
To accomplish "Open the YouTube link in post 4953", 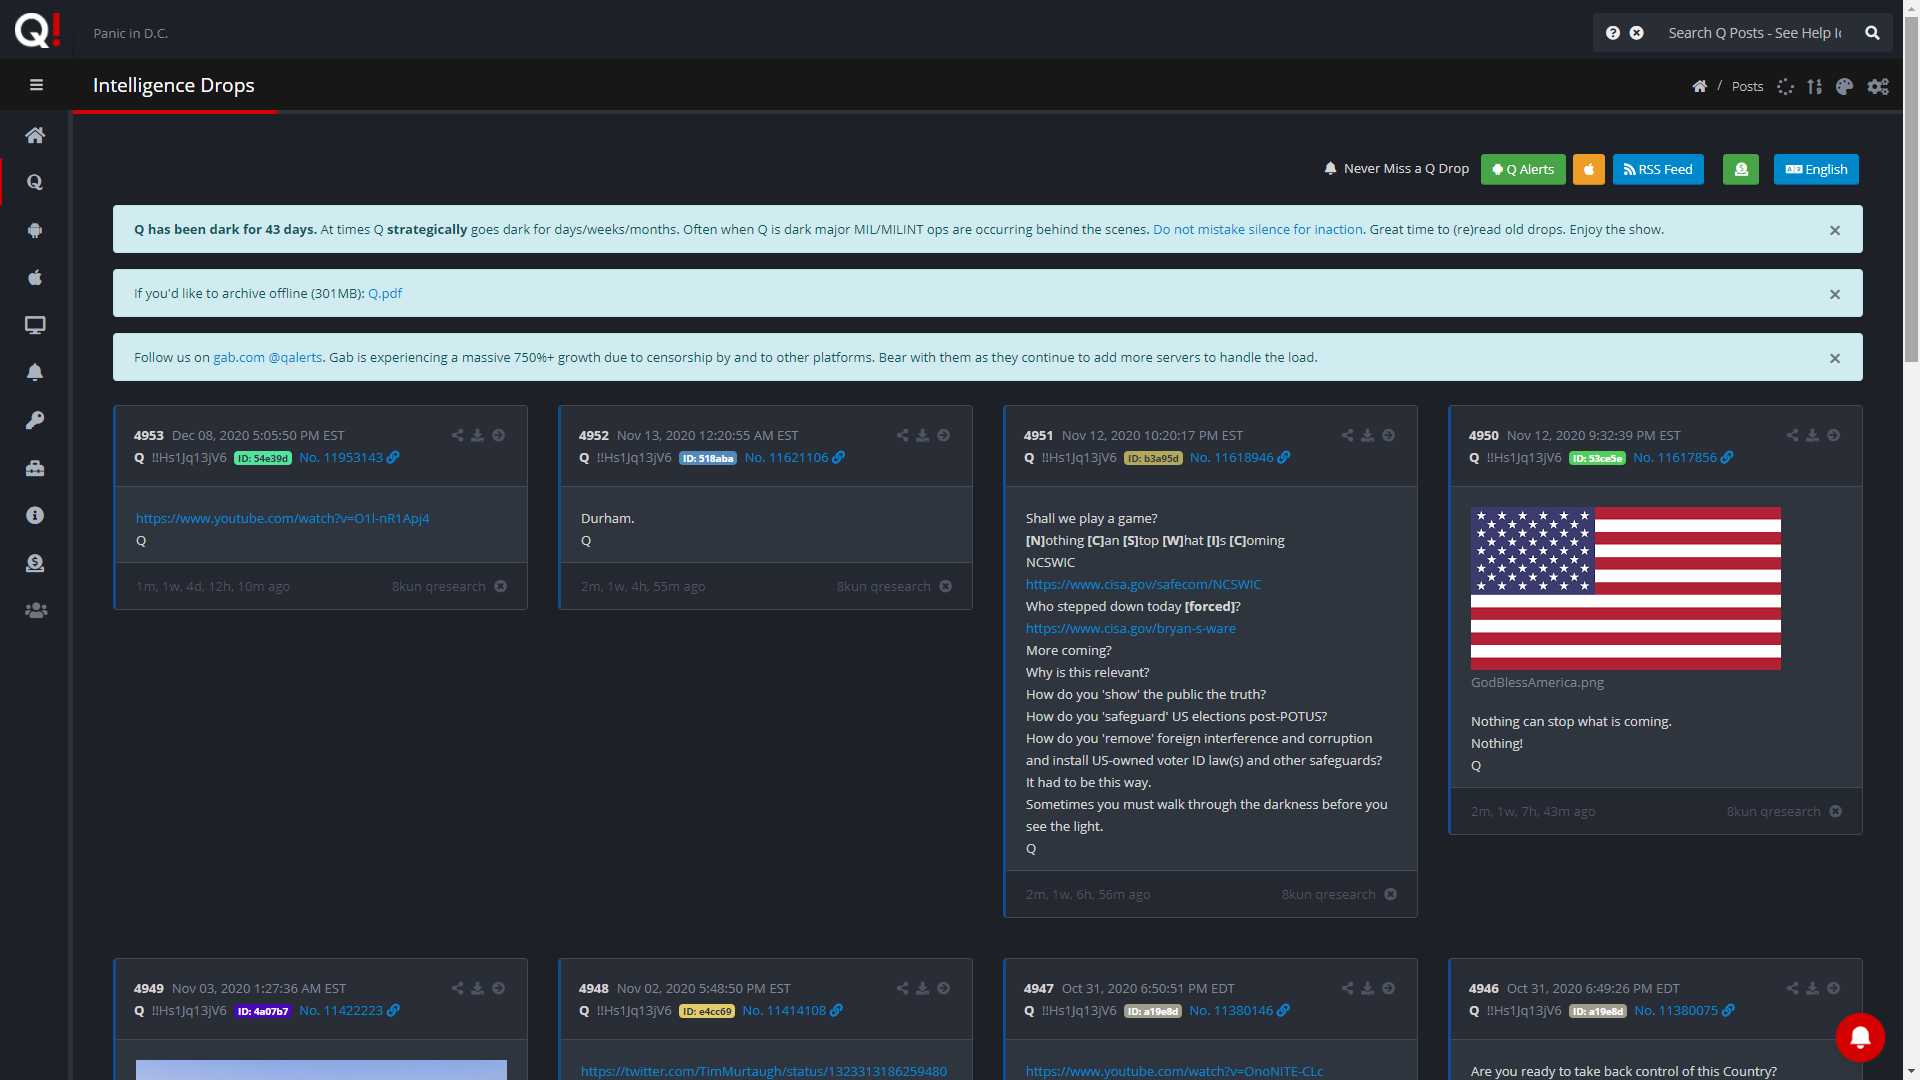I will [x=282, y=518].
